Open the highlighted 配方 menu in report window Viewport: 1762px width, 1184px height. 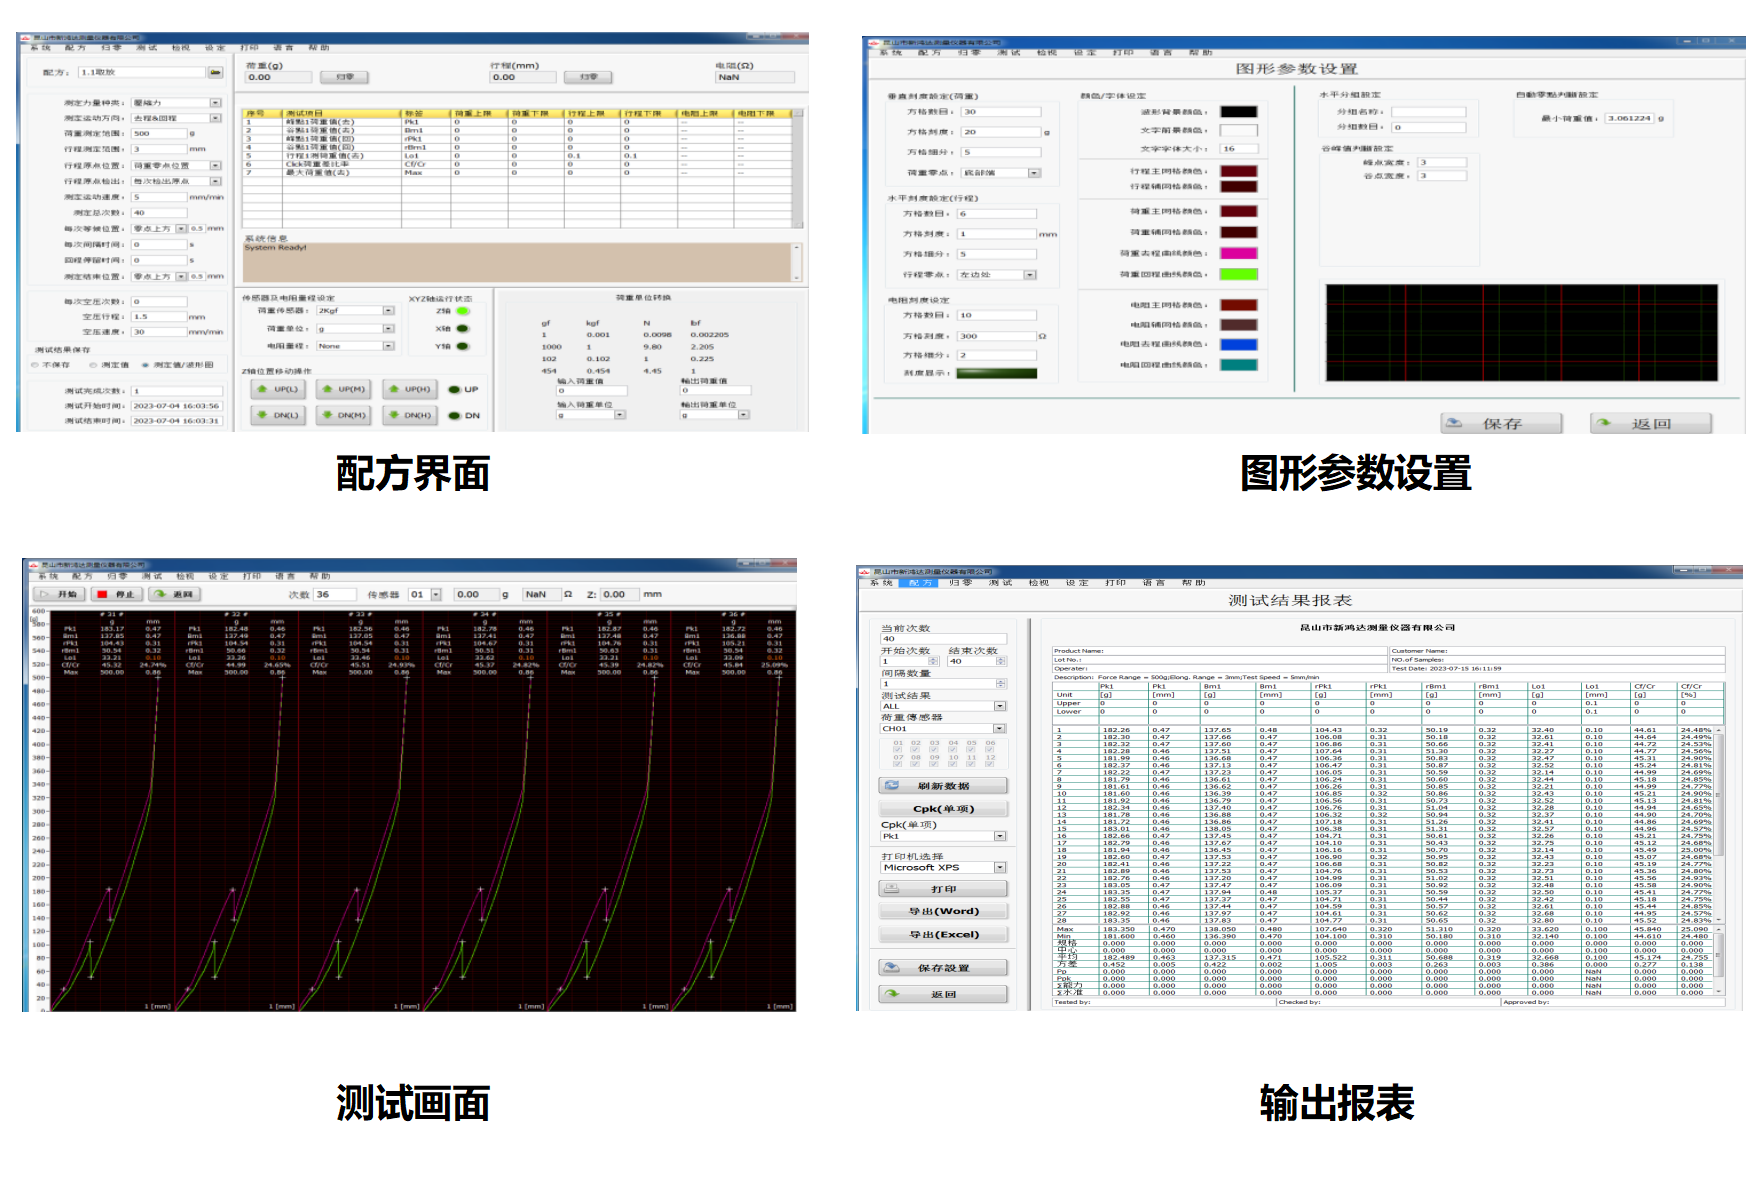coord(920,582)
